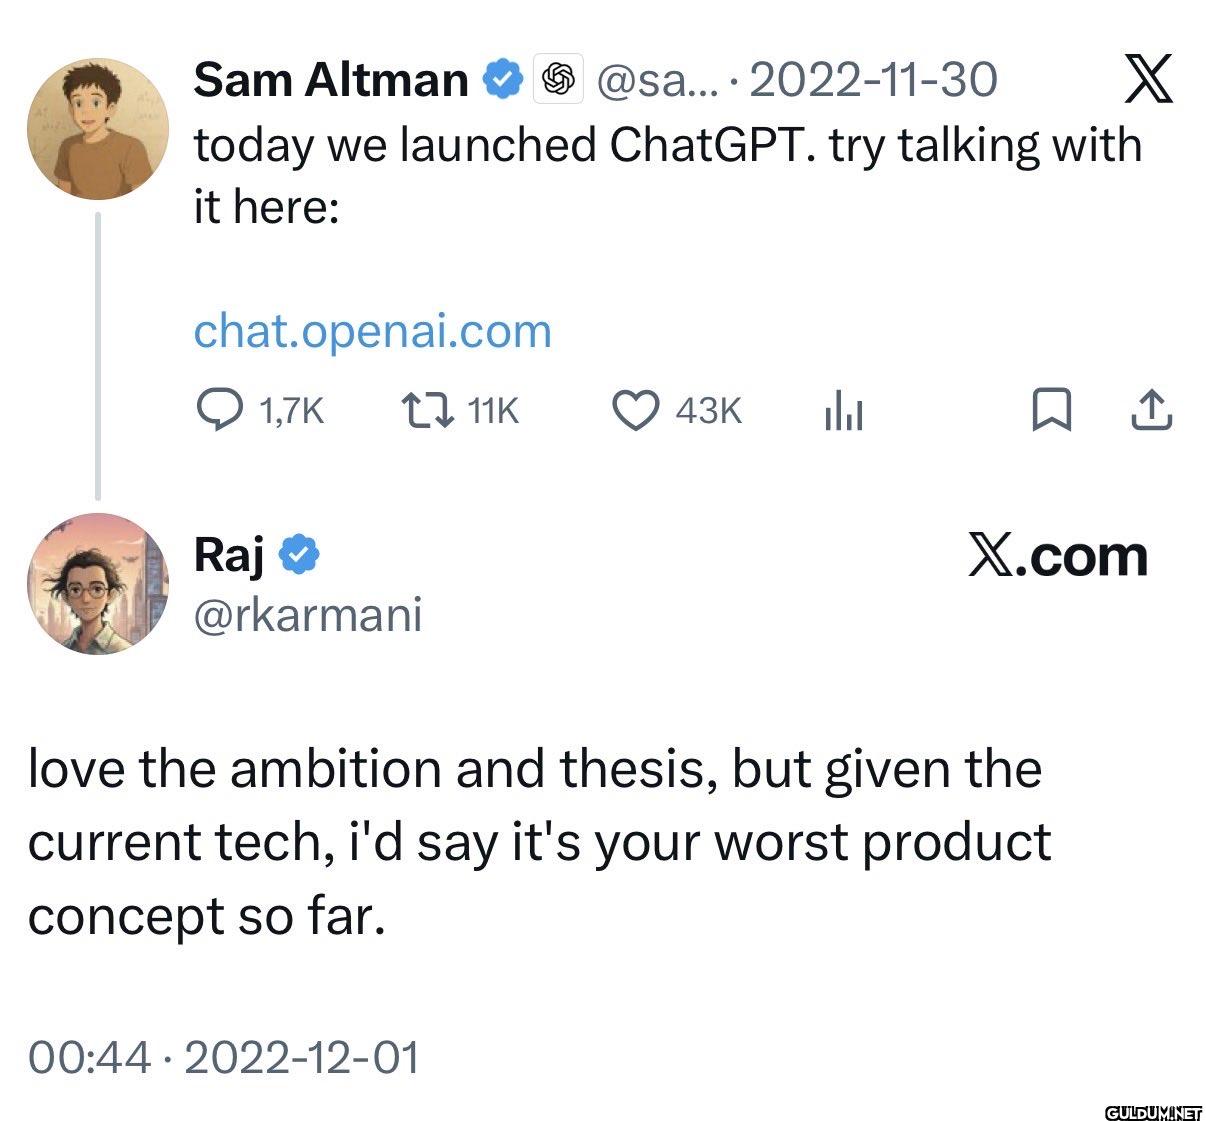Open Sam Altman's cartoon avatar
Screen dimensions: 1206x1121
98,129
